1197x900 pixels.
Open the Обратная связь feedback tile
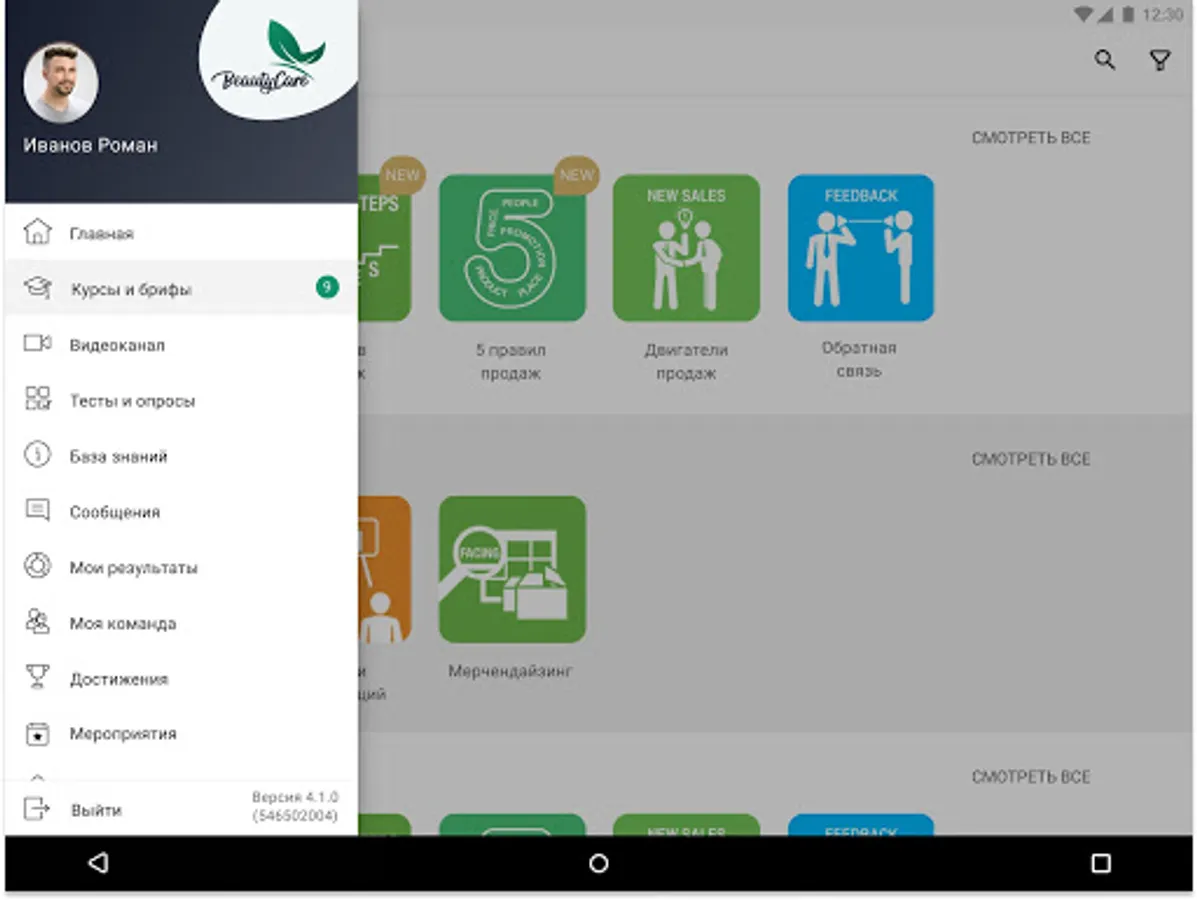[860, 247]
